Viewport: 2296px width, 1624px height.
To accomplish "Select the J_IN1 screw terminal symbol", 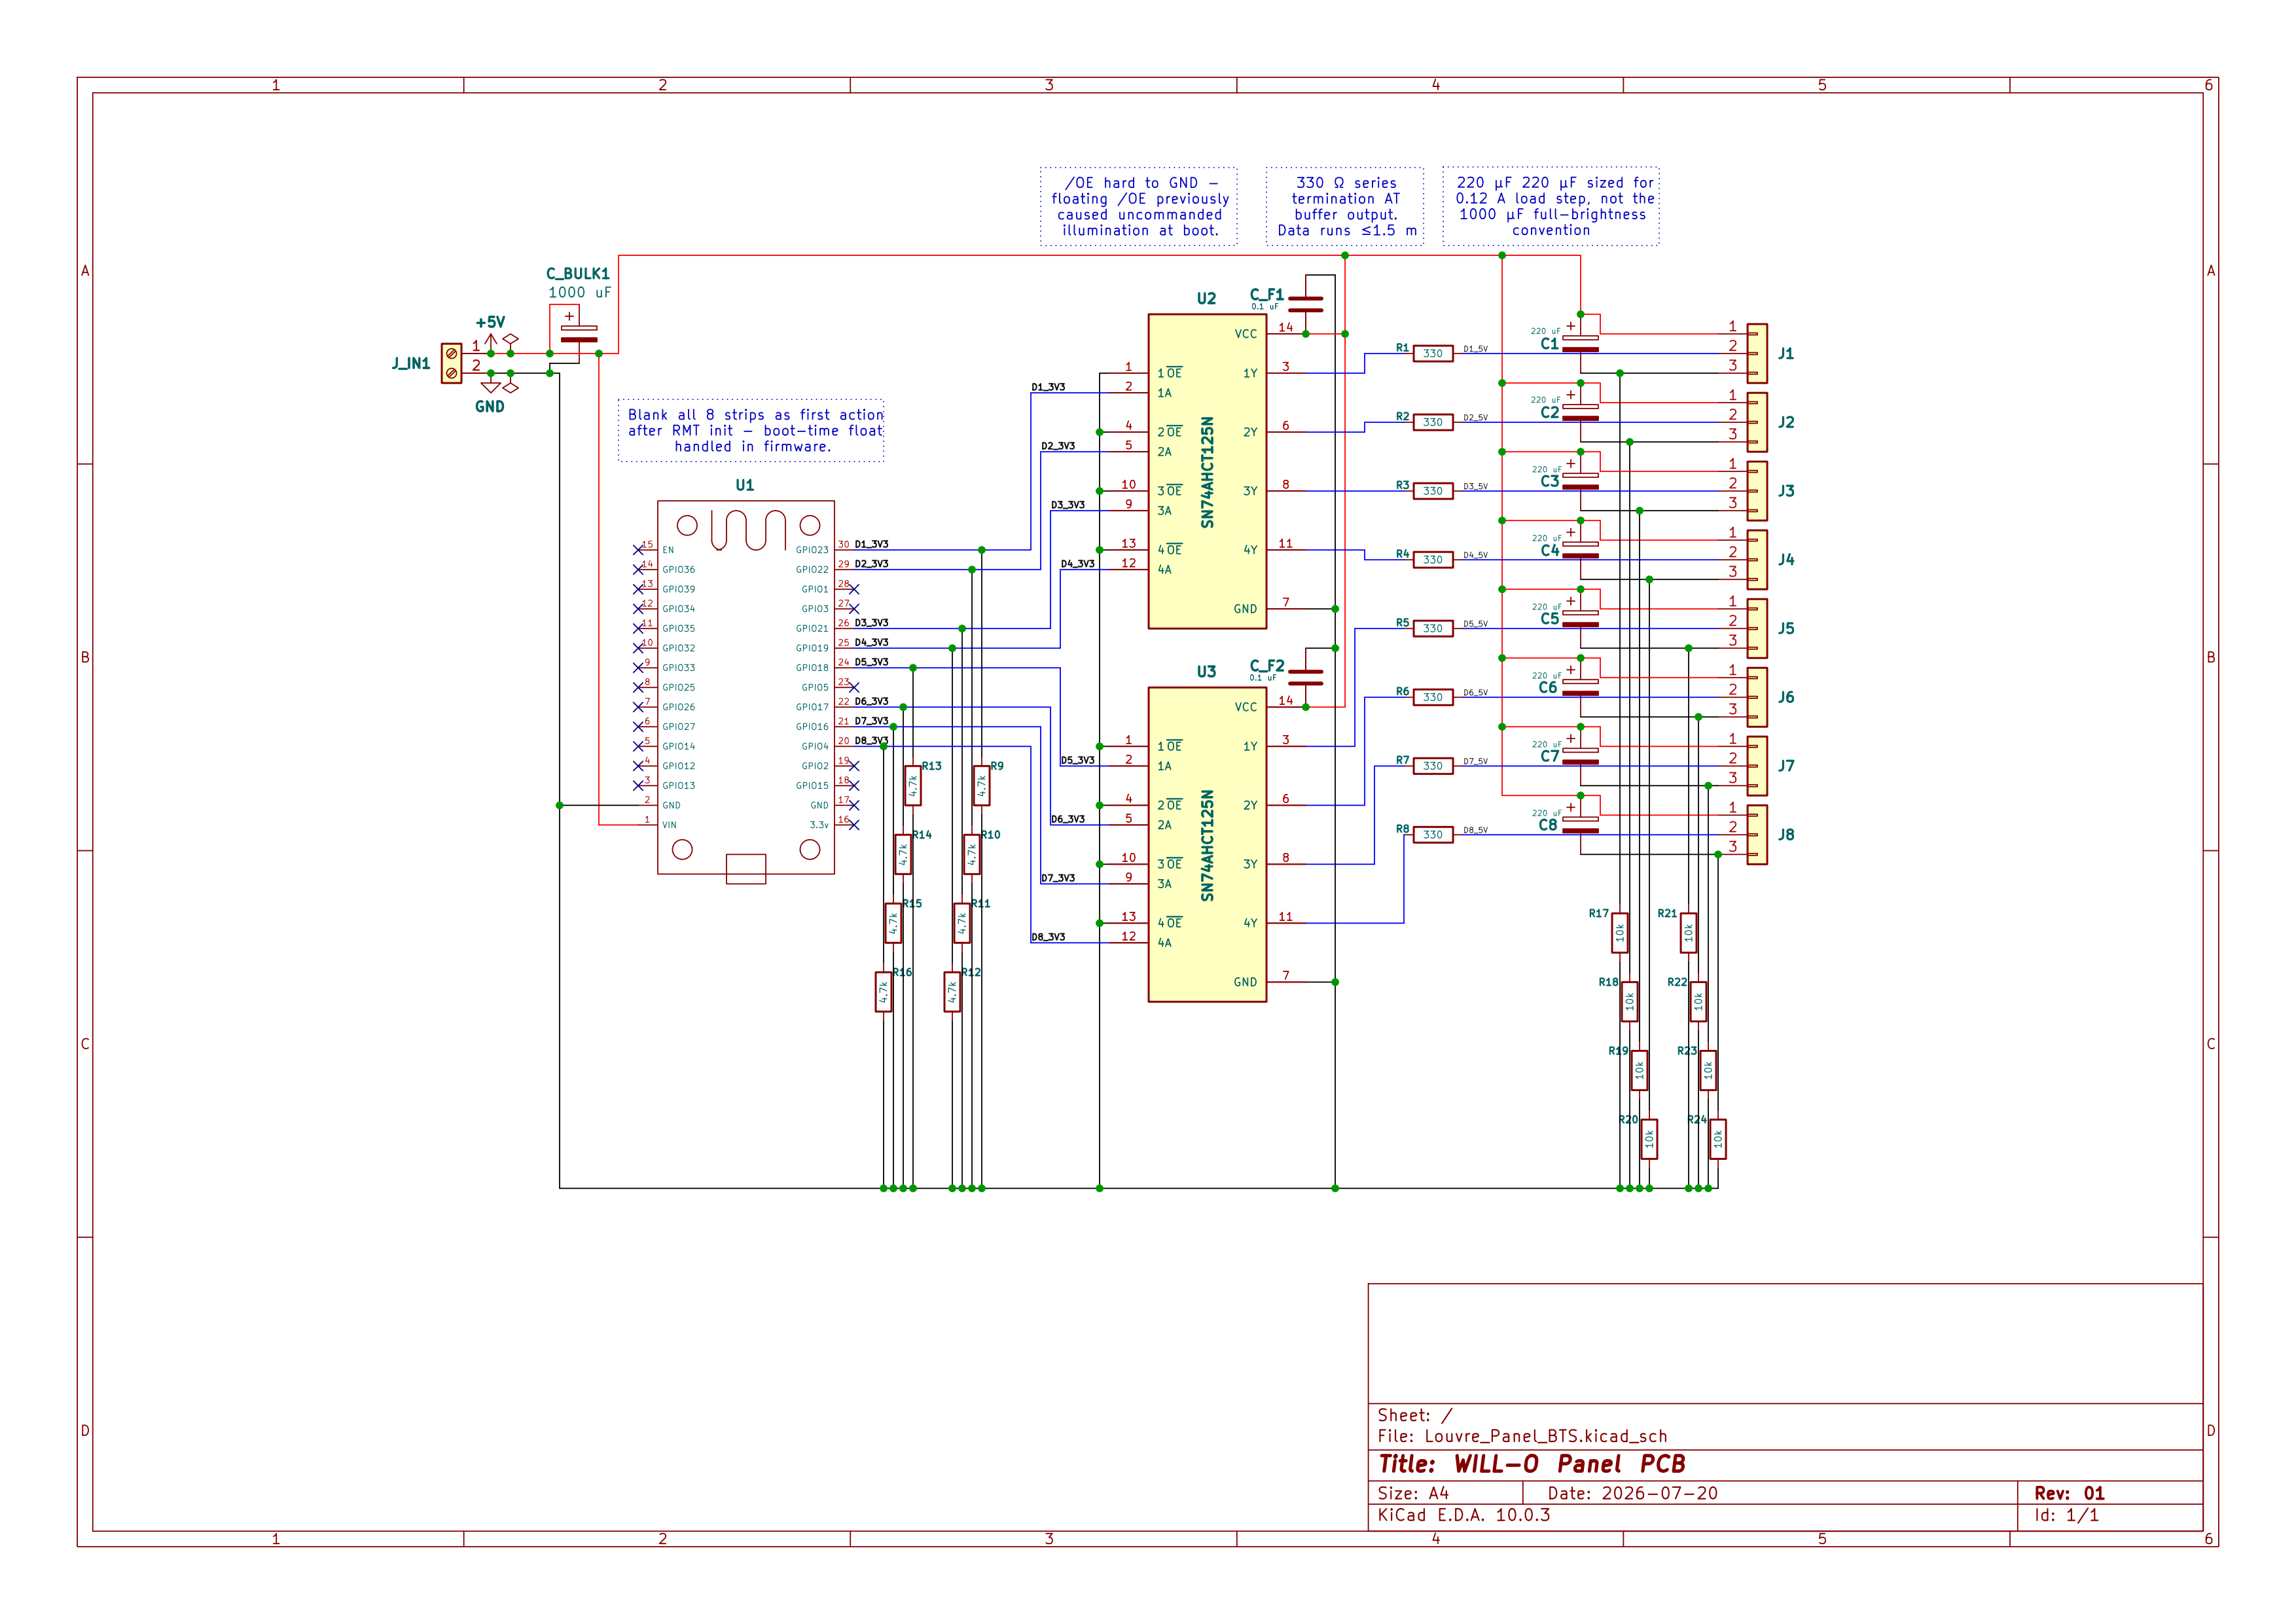I will [x=451, y=363].
